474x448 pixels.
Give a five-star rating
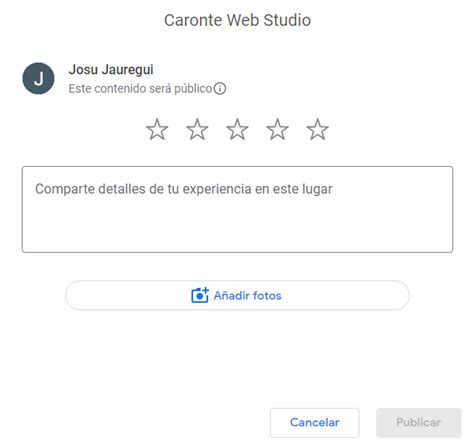(317, 129)
